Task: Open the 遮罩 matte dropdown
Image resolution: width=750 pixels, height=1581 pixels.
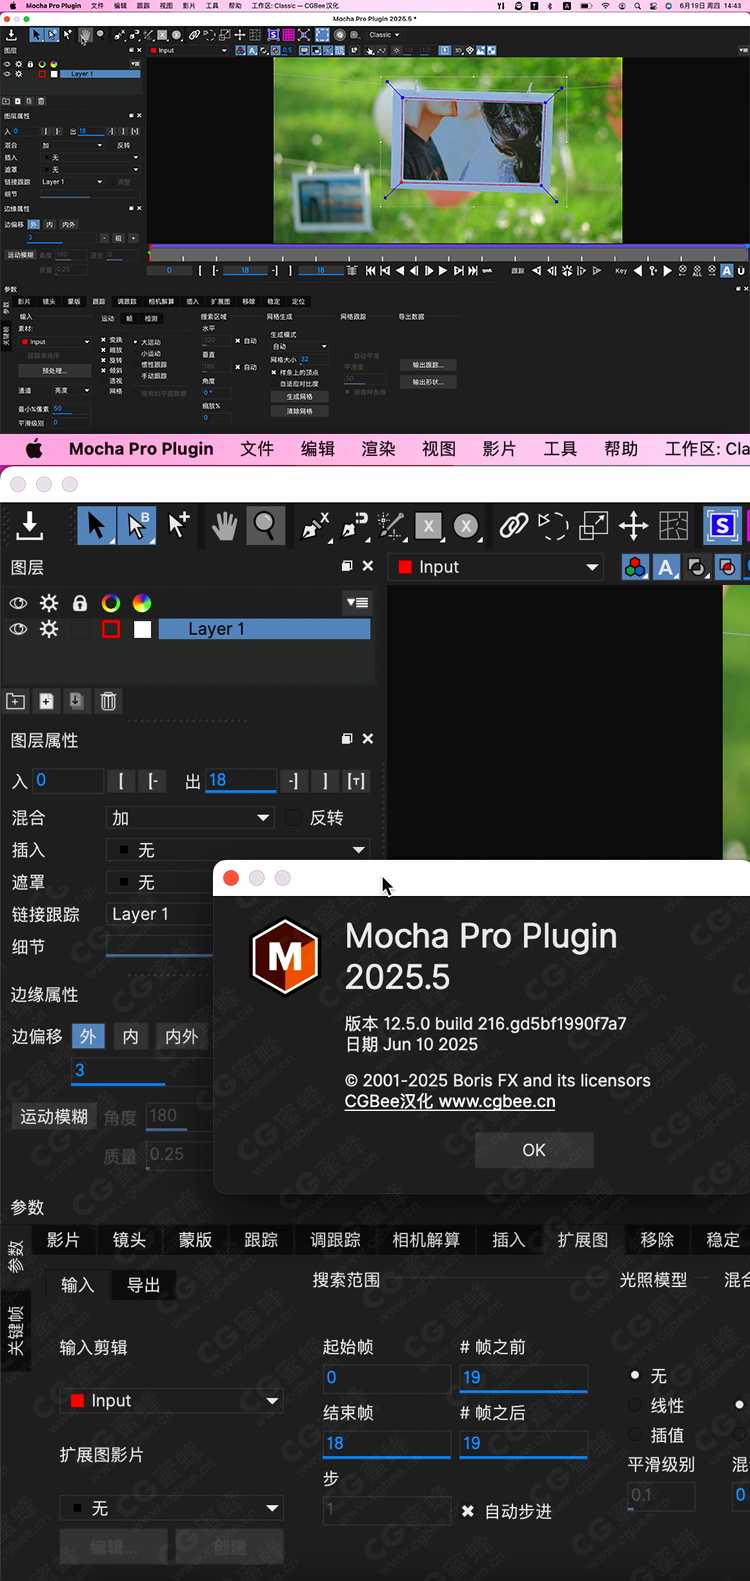Action: [160, 882]
